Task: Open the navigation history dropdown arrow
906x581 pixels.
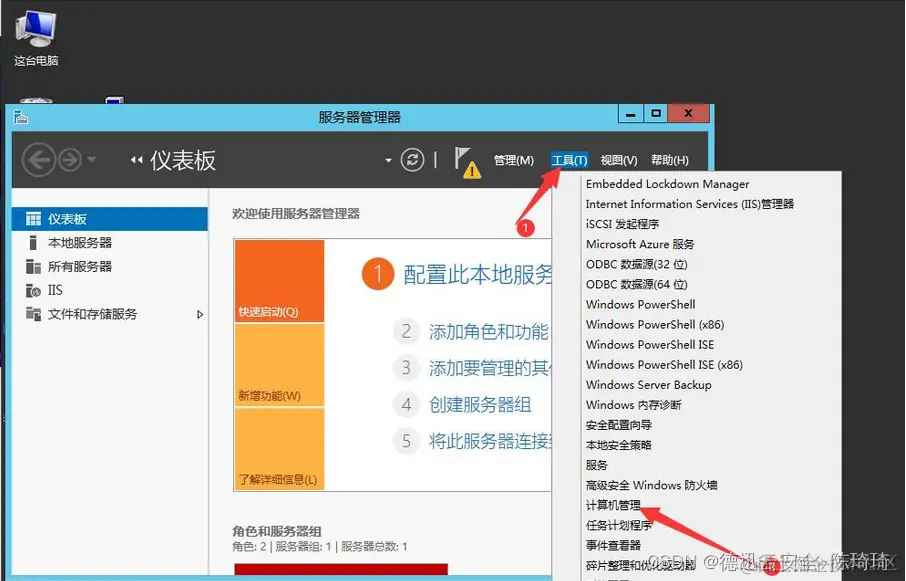Action: tap(92, 159)
